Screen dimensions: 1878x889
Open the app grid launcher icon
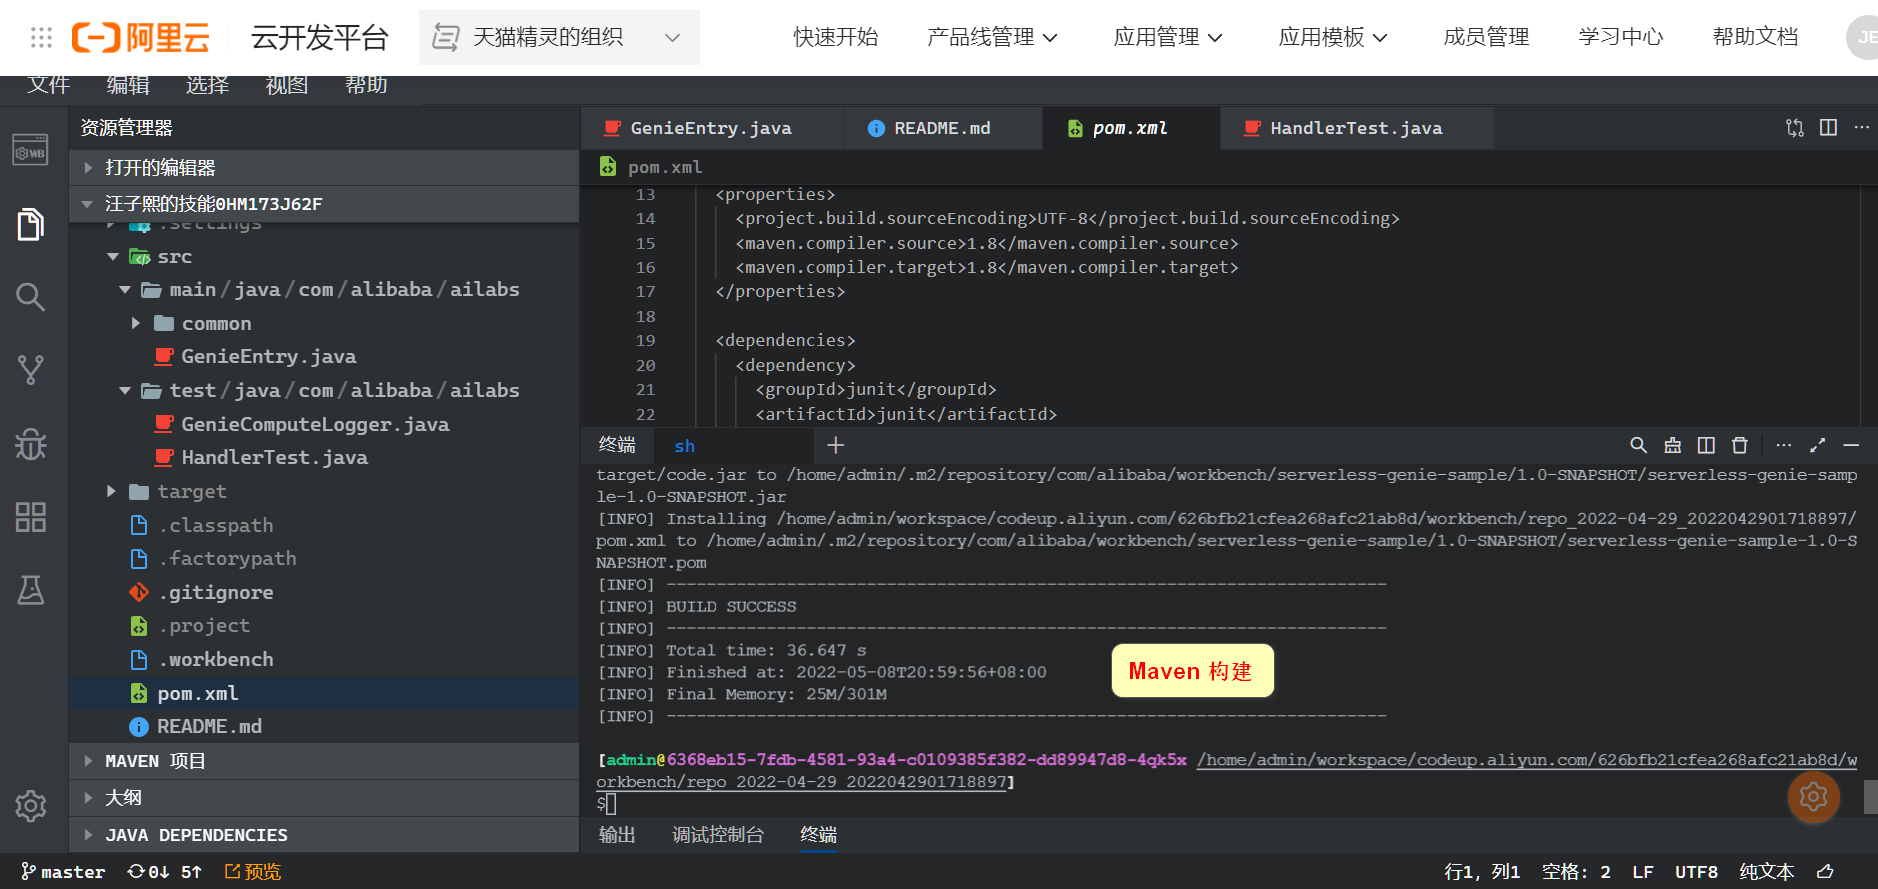pos(41,38)
